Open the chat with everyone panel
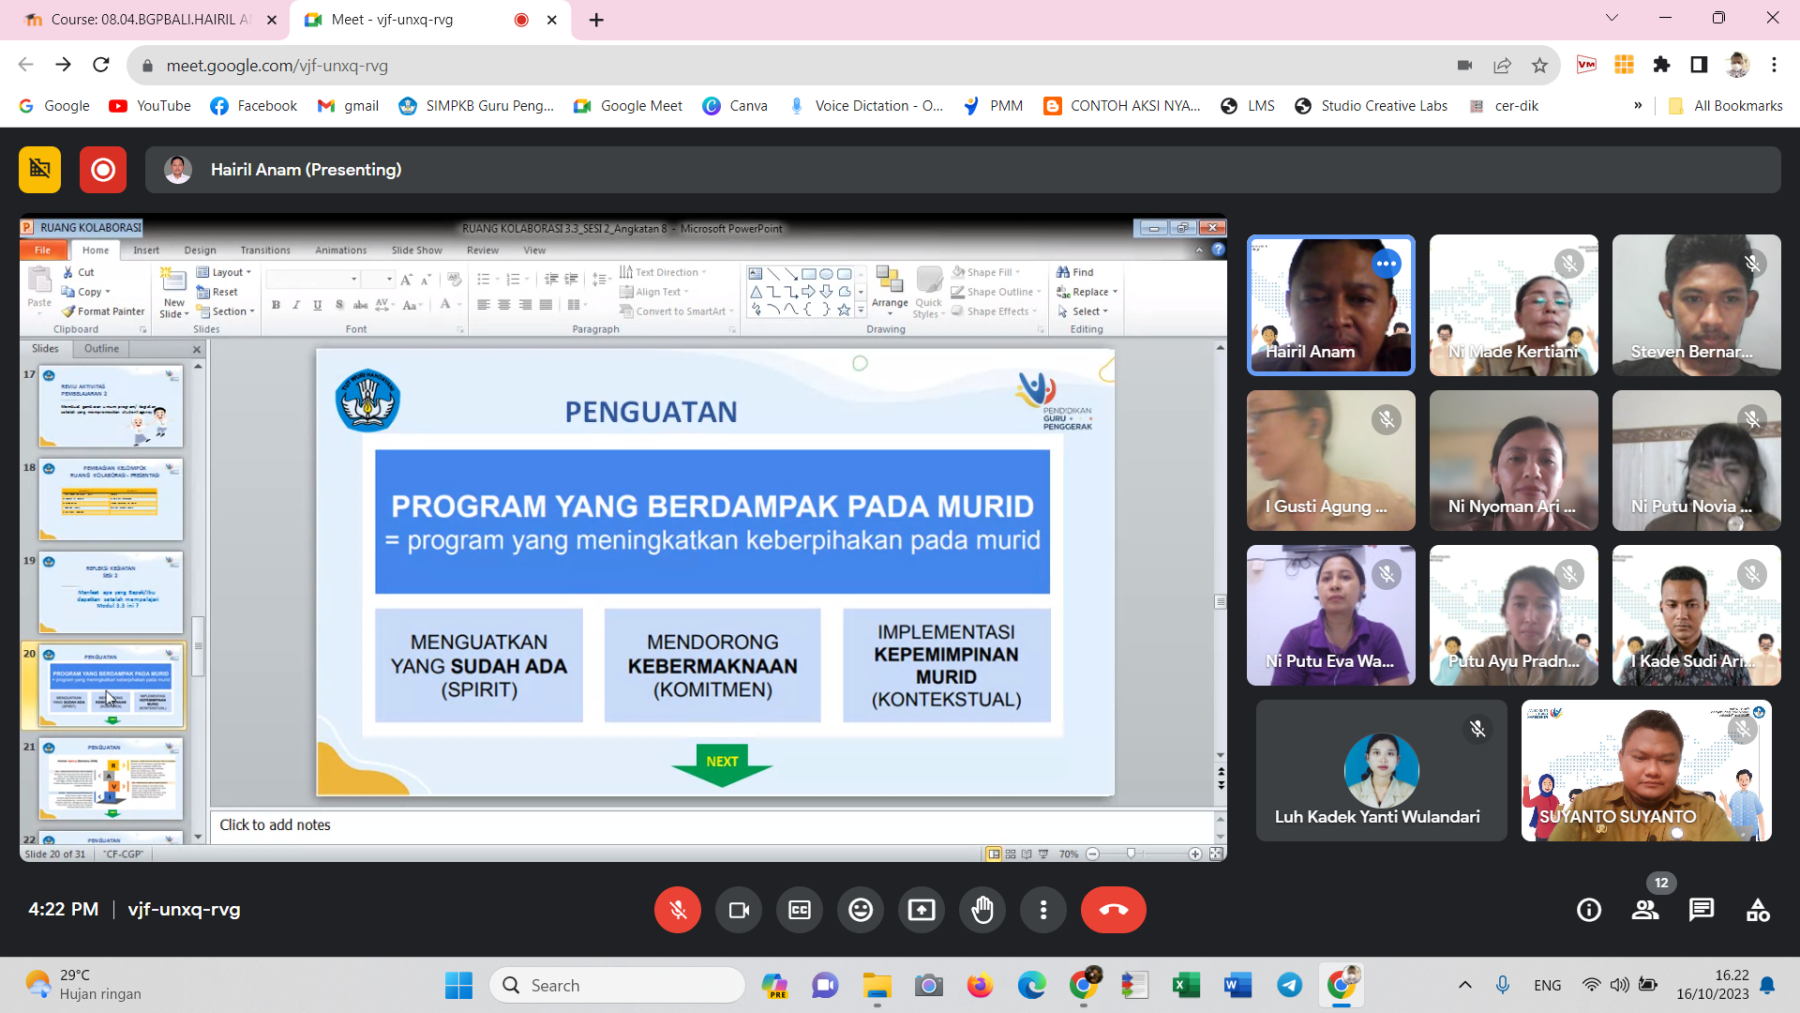 [x=1701, y=909]
